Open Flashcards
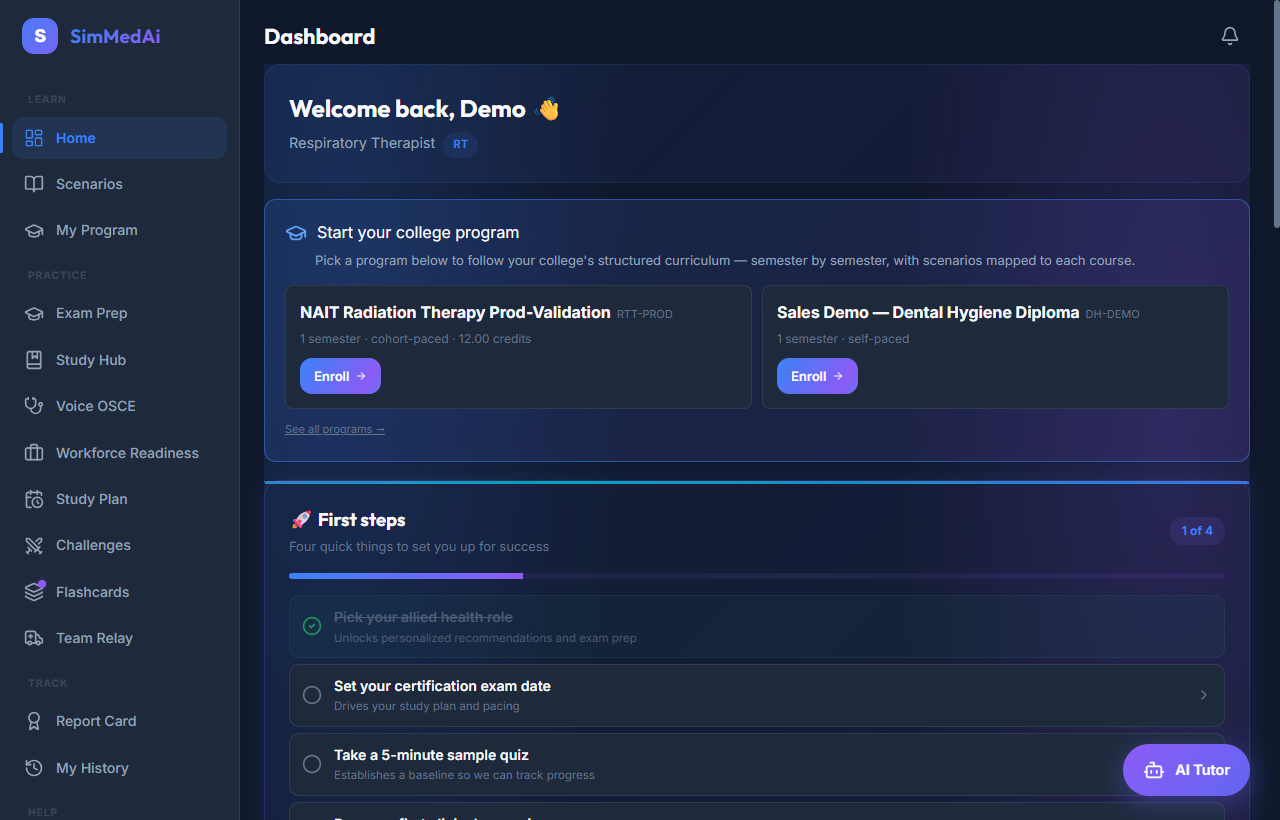Image resolution: width=1280 pixels, height=820 pixels. tap(120, 592)
